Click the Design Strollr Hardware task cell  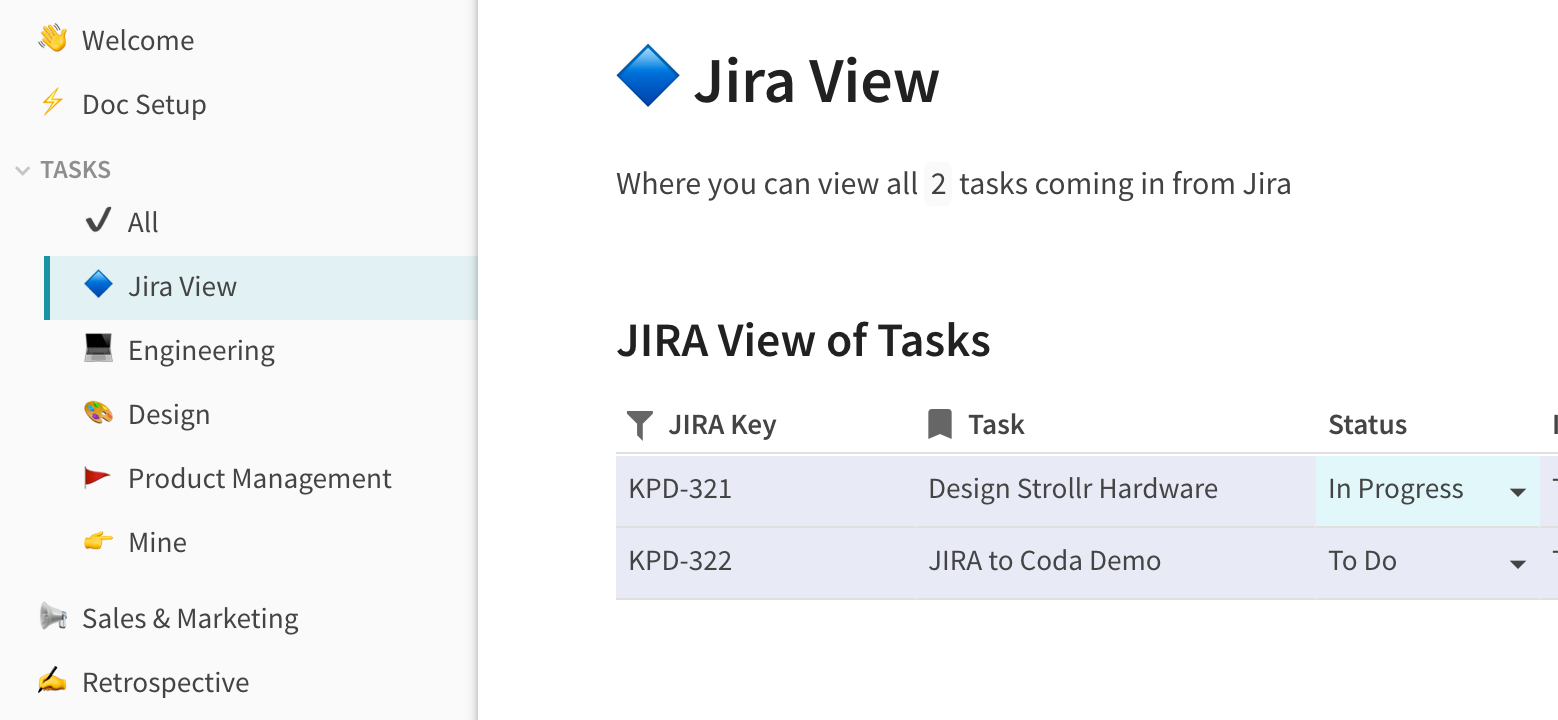coord(1072,489)
